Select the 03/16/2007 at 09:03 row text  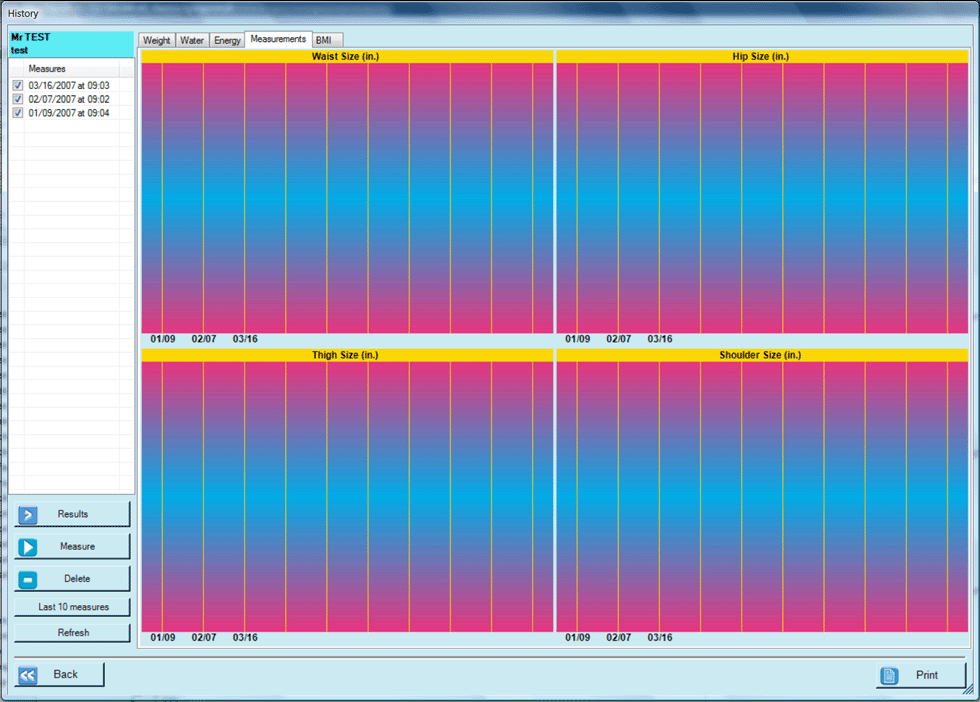(x=69, y=86)
